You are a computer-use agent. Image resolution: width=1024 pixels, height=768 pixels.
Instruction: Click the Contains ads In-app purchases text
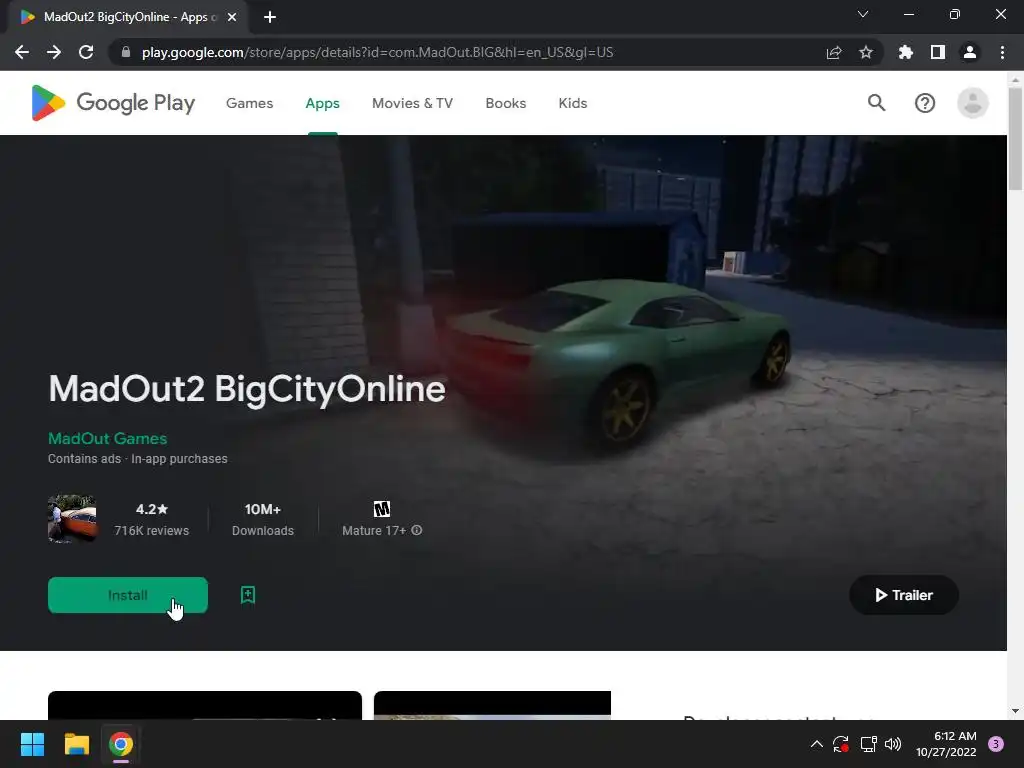138,458
